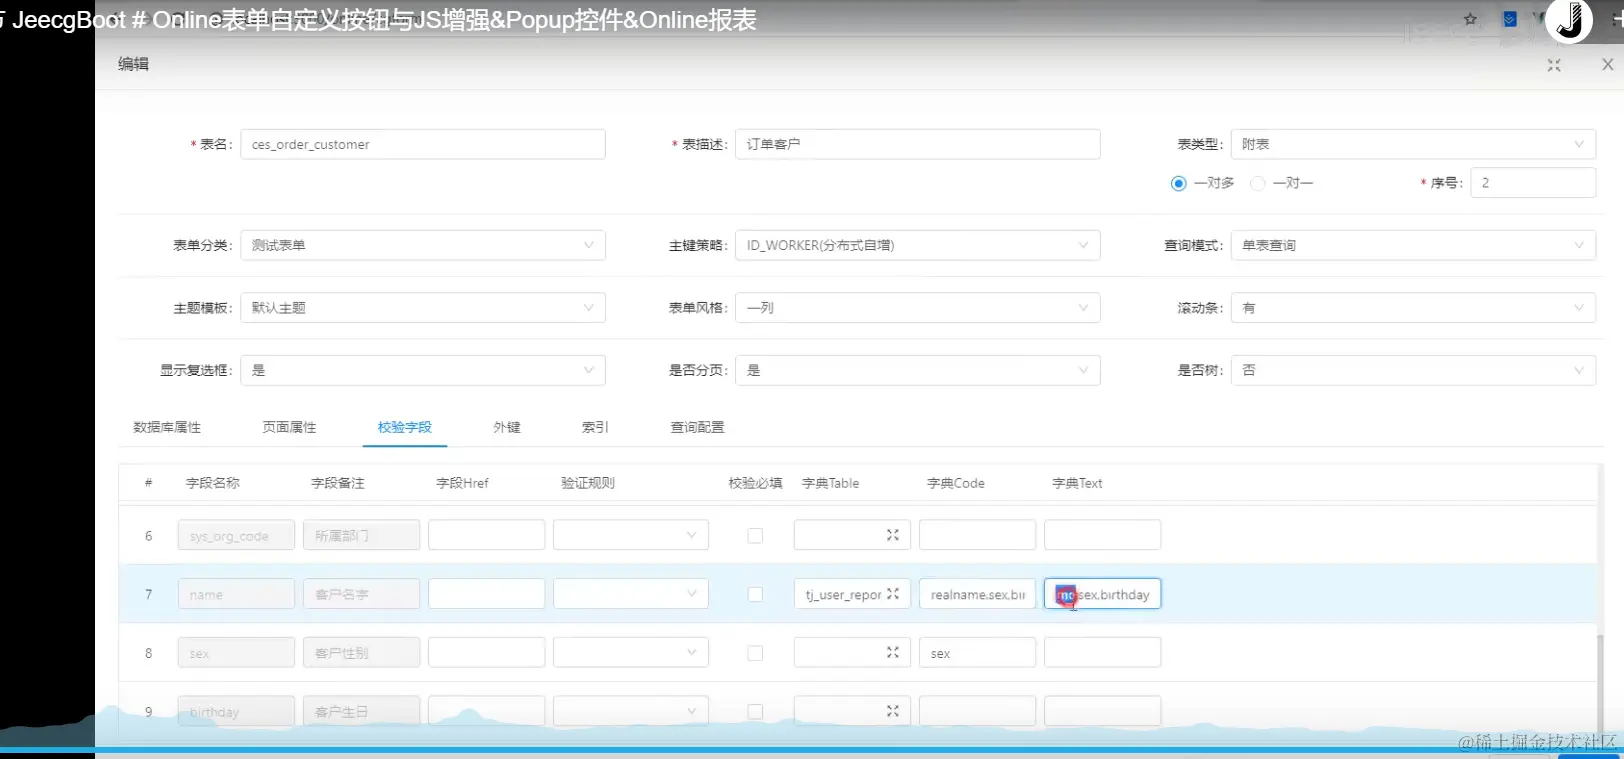Open 验证规则 dropdown for the name row
The width and height of the screenshot is (1624, 759).
pyautogui.click(x=631, y=594)
